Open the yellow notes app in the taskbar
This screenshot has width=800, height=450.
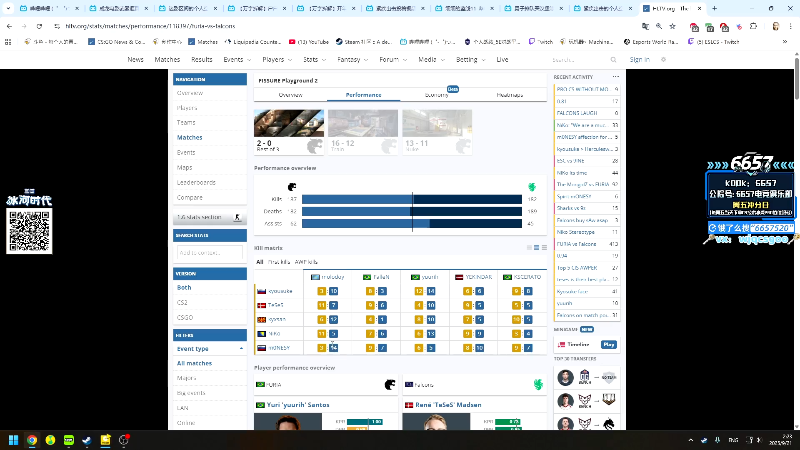point(105,440)
